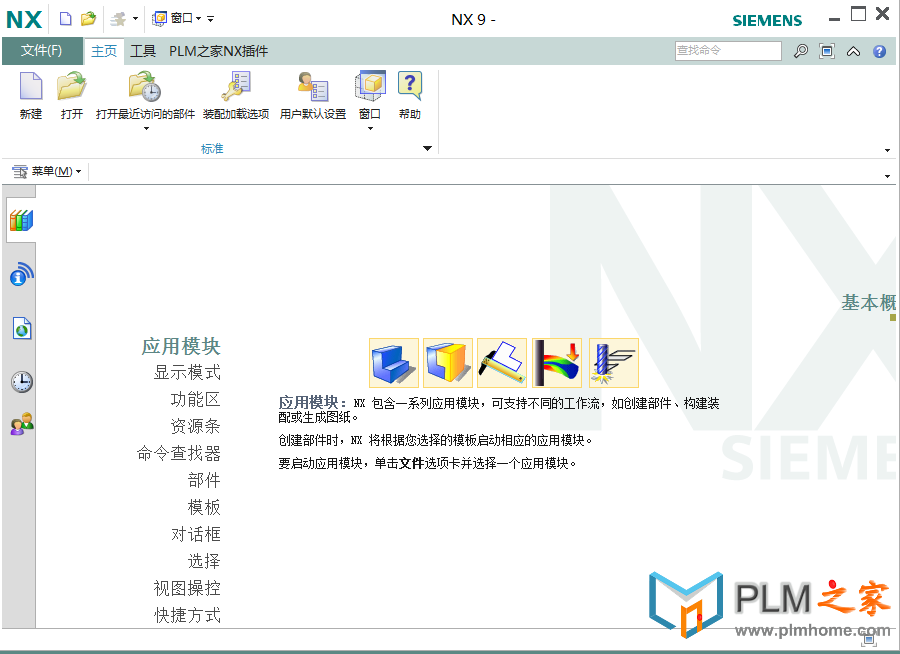
Task: Click the NX logo at top left
Action: click(24, 19)
